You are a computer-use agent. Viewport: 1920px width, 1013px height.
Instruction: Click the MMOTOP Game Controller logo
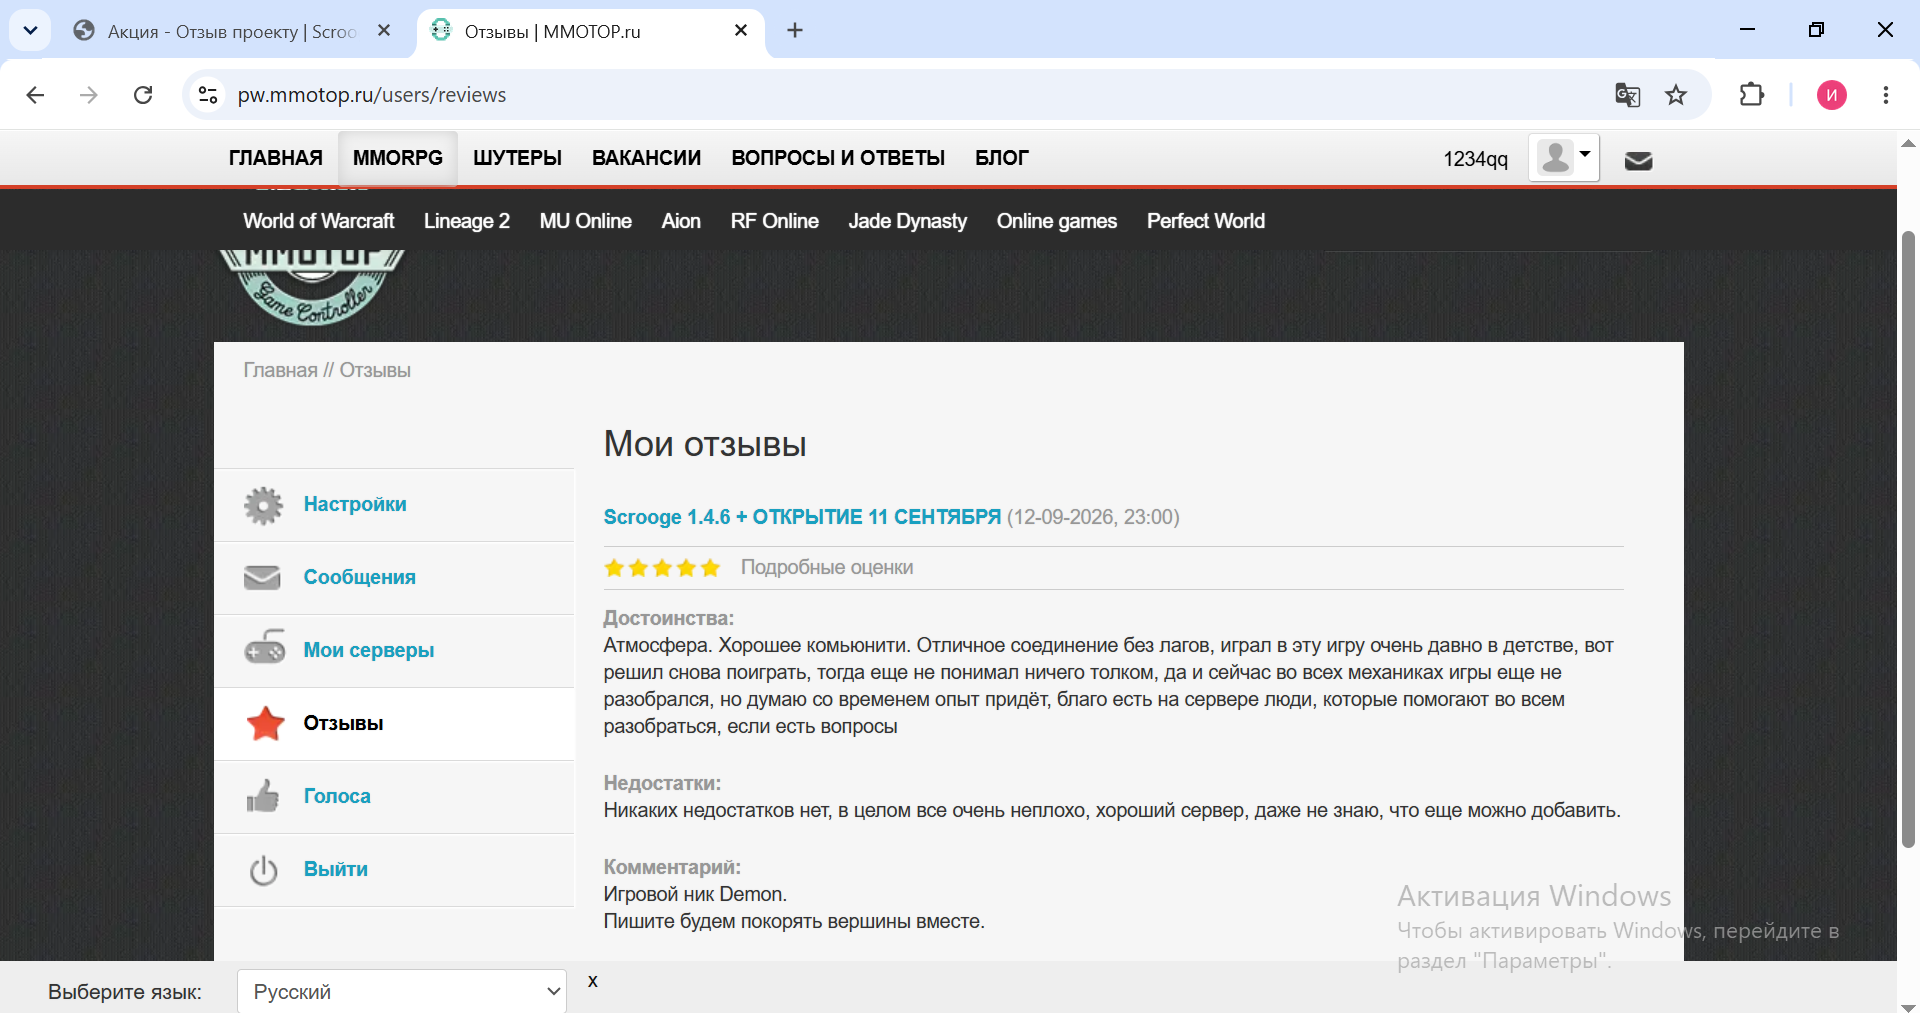[312, 287]
